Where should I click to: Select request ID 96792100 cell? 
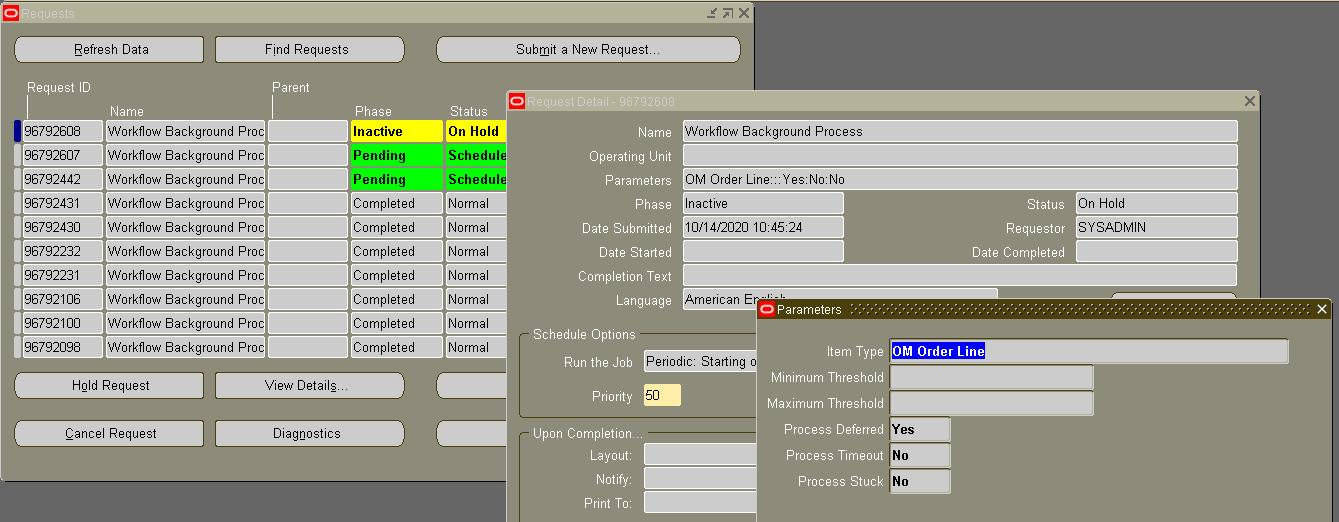(63, 323)
